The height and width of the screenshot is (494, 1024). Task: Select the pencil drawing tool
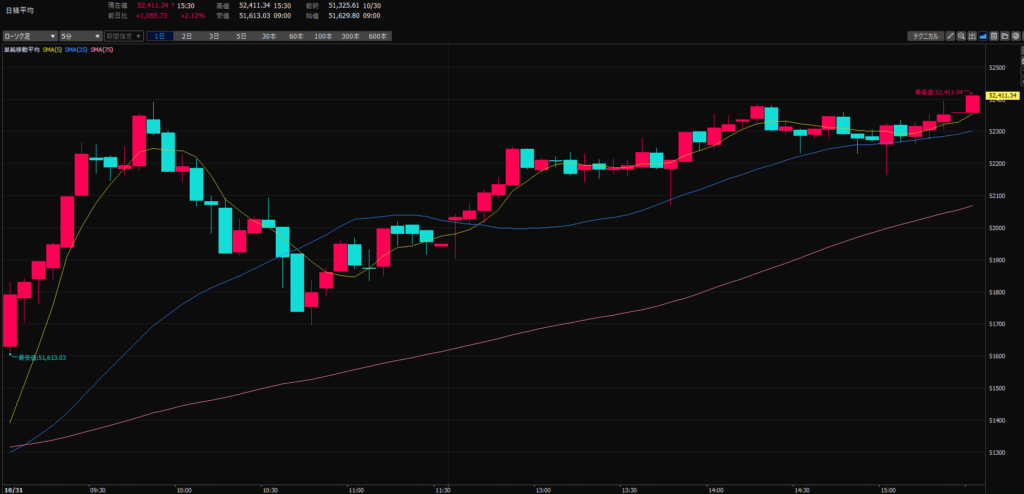click(x=952, y=36)
